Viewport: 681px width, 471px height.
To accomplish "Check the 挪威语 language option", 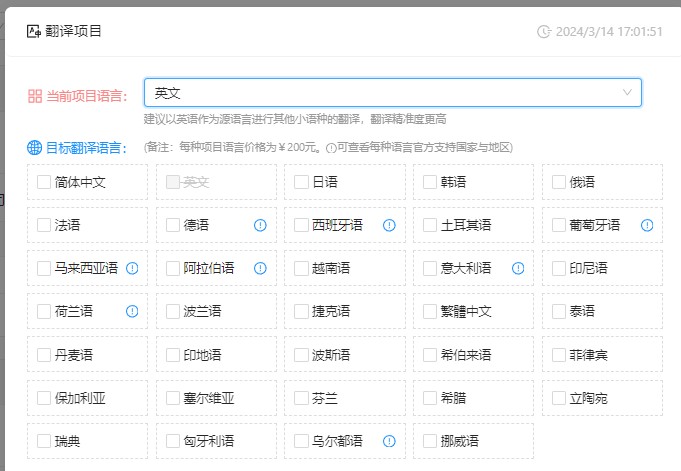I will pyautogui.click(x=431, y=440).
